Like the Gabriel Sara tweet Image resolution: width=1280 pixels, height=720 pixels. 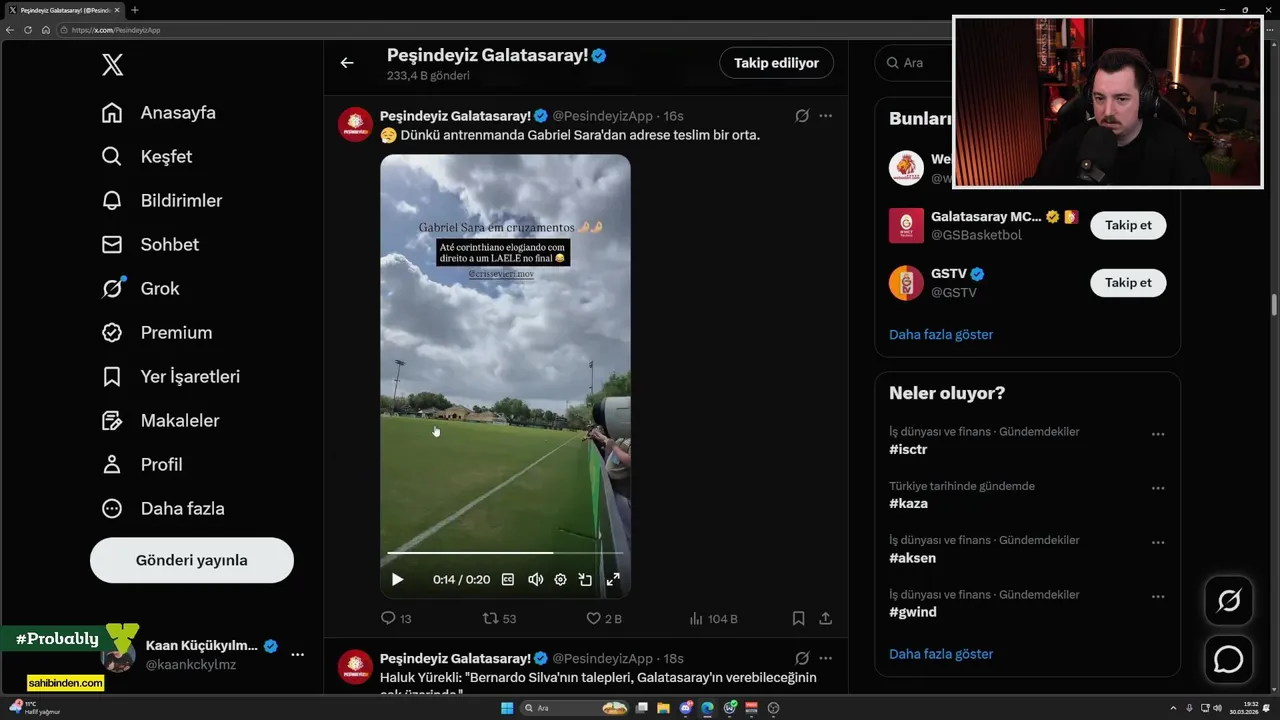tap(603, 619)
